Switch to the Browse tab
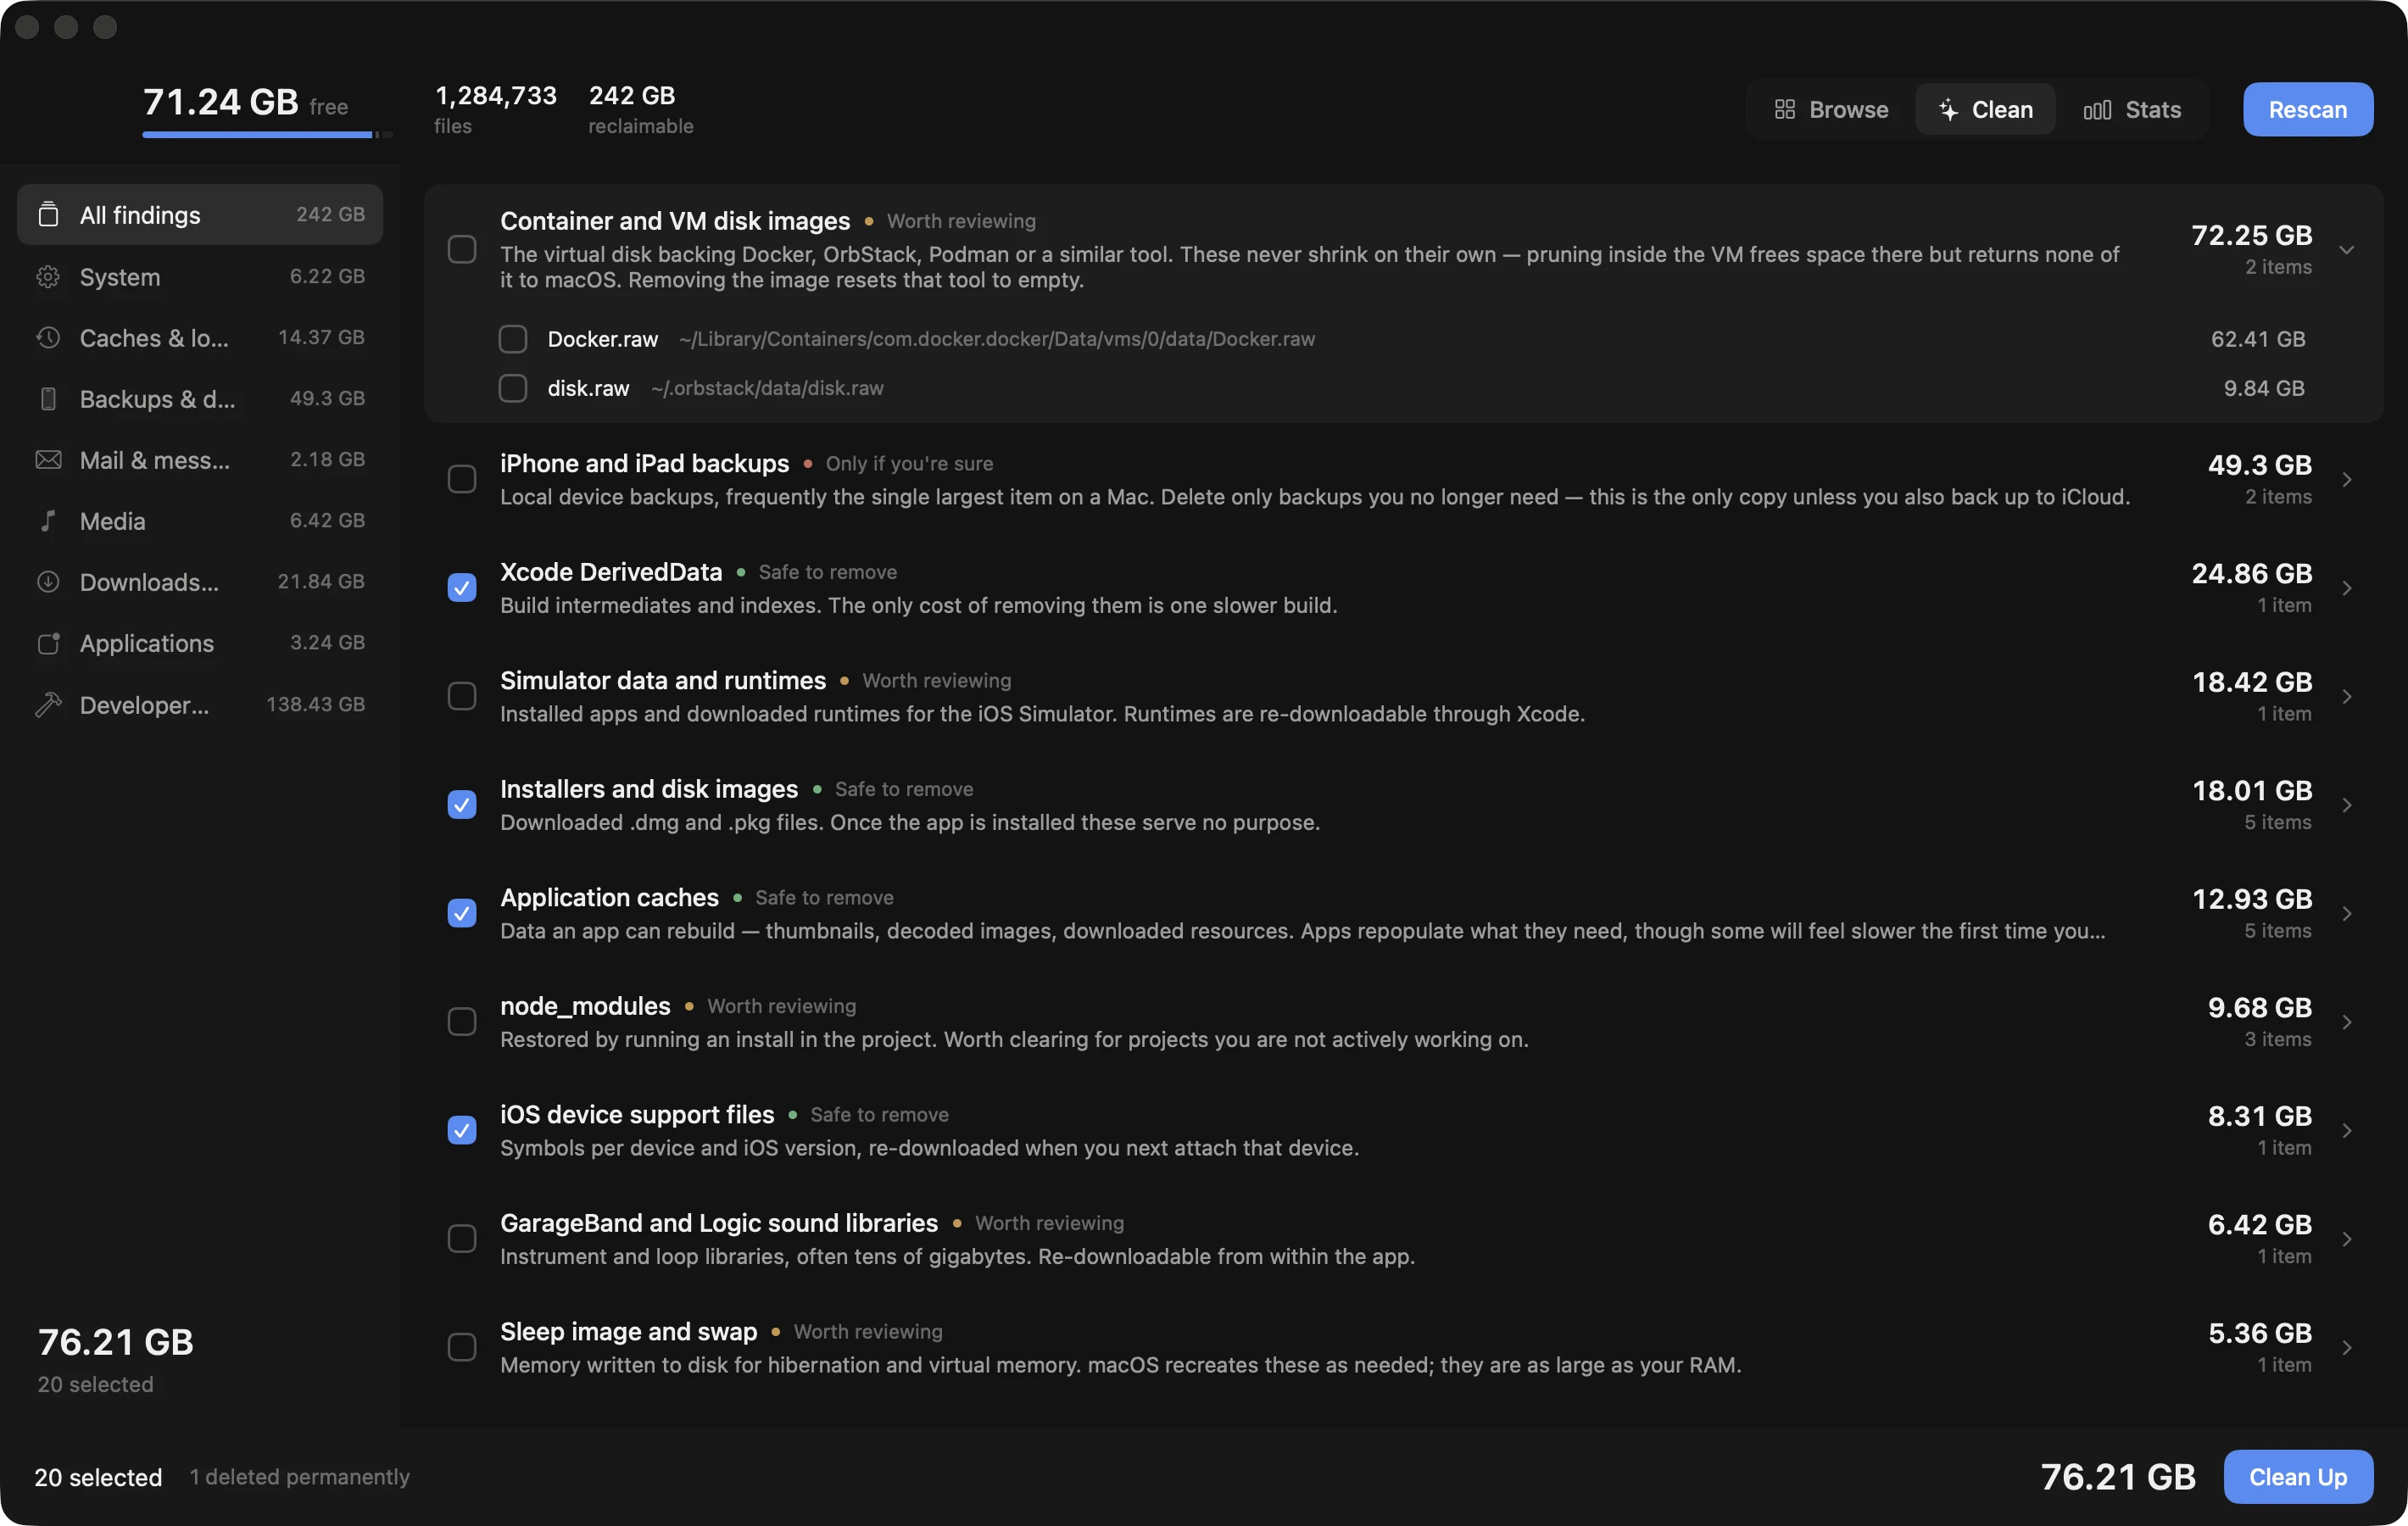Viewport: 2408px width, 1526px height. [x=1832, y=109]
